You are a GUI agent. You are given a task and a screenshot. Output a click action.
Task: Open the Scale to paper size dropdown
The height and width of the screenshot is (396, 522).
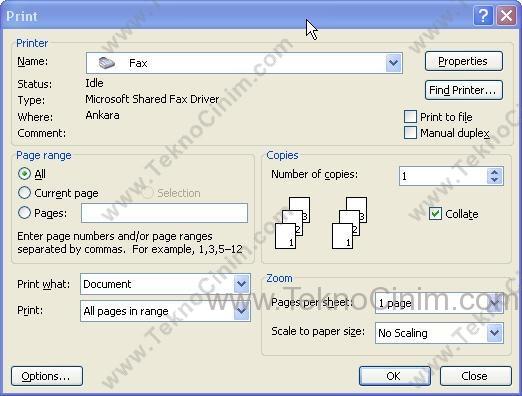point(495,333)
